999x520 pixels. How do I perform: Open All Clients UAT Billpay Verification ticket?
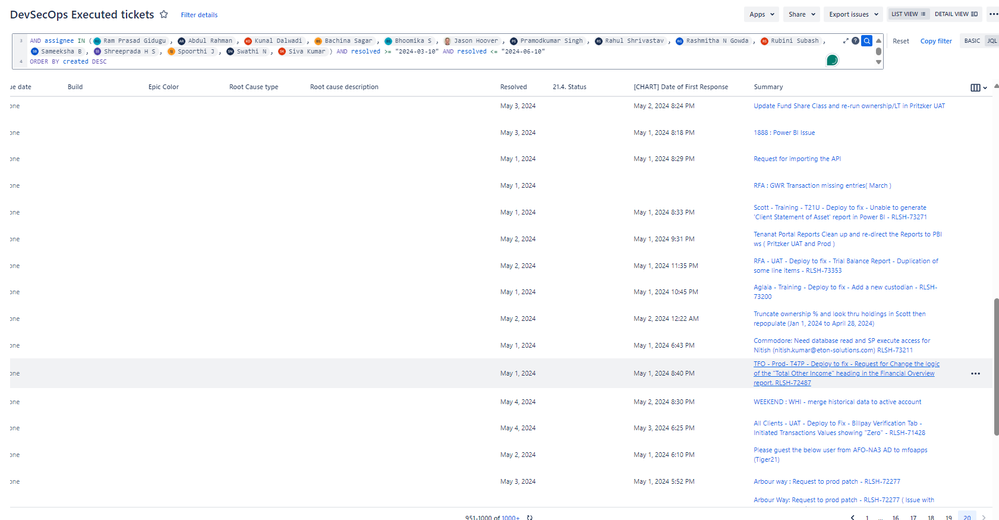(839, 428)
